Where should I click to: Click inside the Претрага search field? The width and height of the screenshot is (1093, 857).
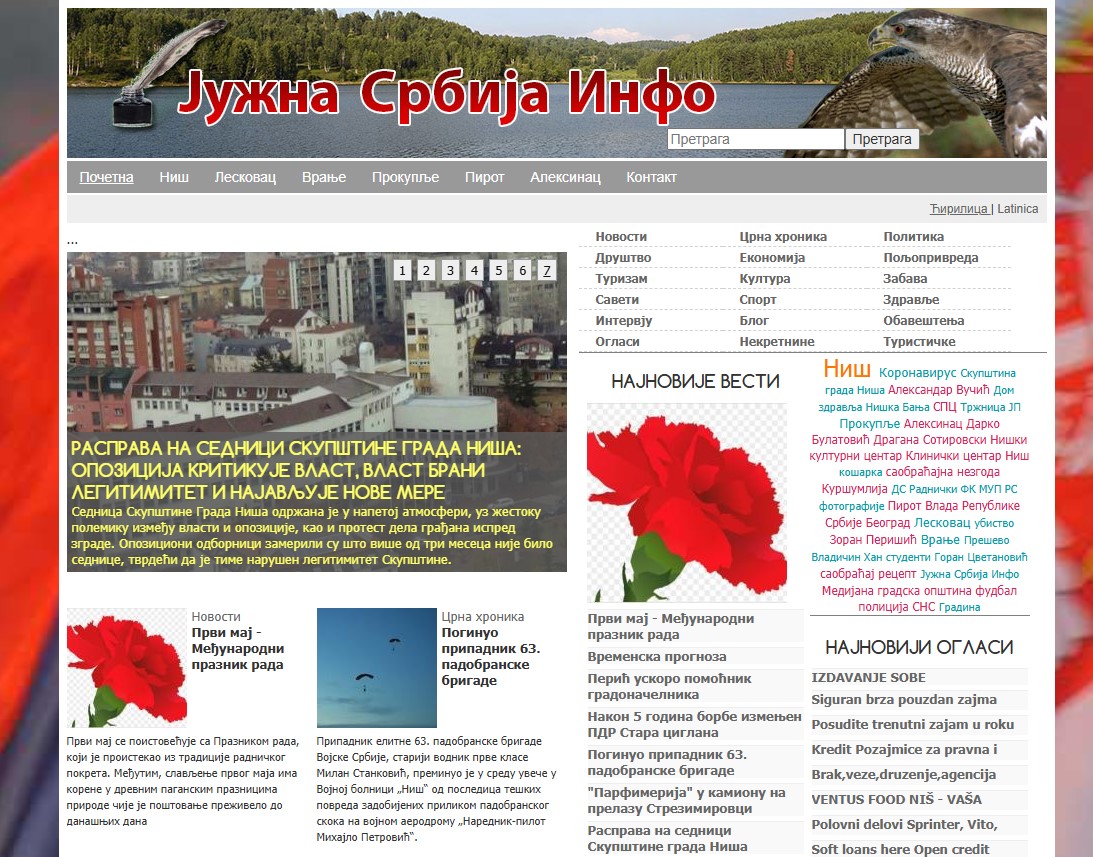click(x=755, y=140)
